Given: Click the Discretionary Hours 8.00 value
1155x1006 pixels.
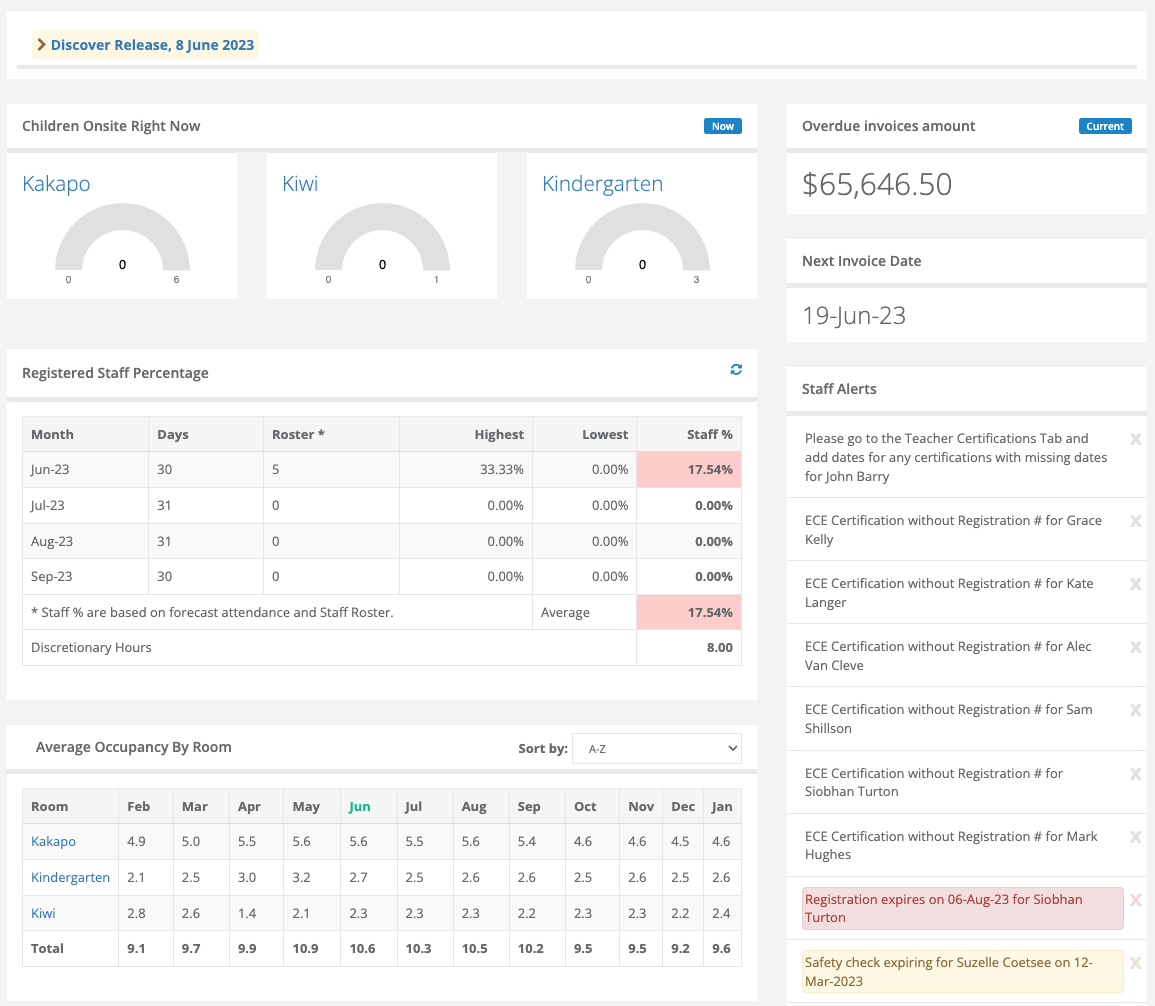Looking at the screenshot, I should [719, 647].
